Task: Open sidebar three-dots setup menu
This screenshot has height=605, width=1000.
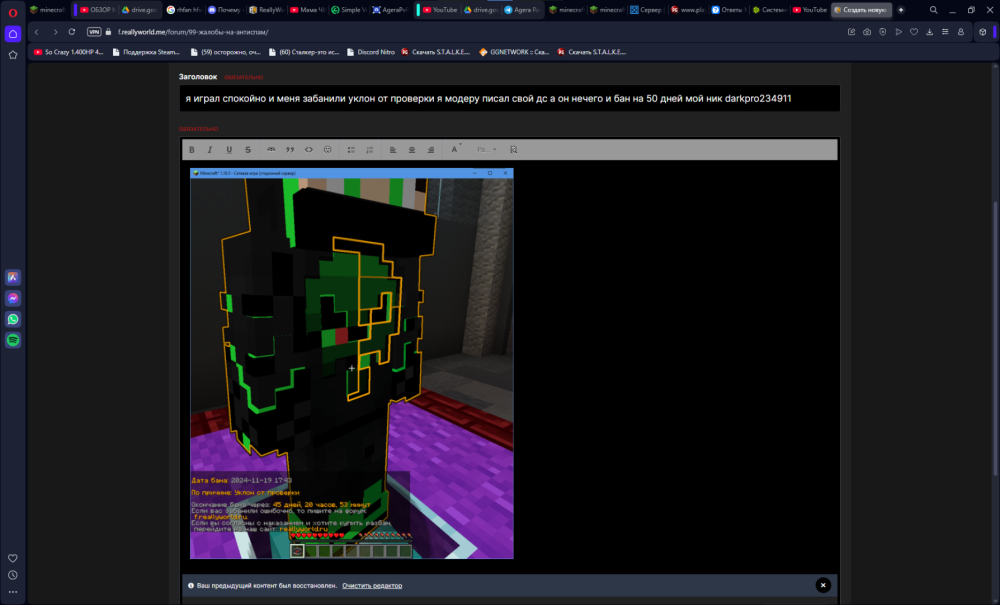Action: click(x=13, y=592)
